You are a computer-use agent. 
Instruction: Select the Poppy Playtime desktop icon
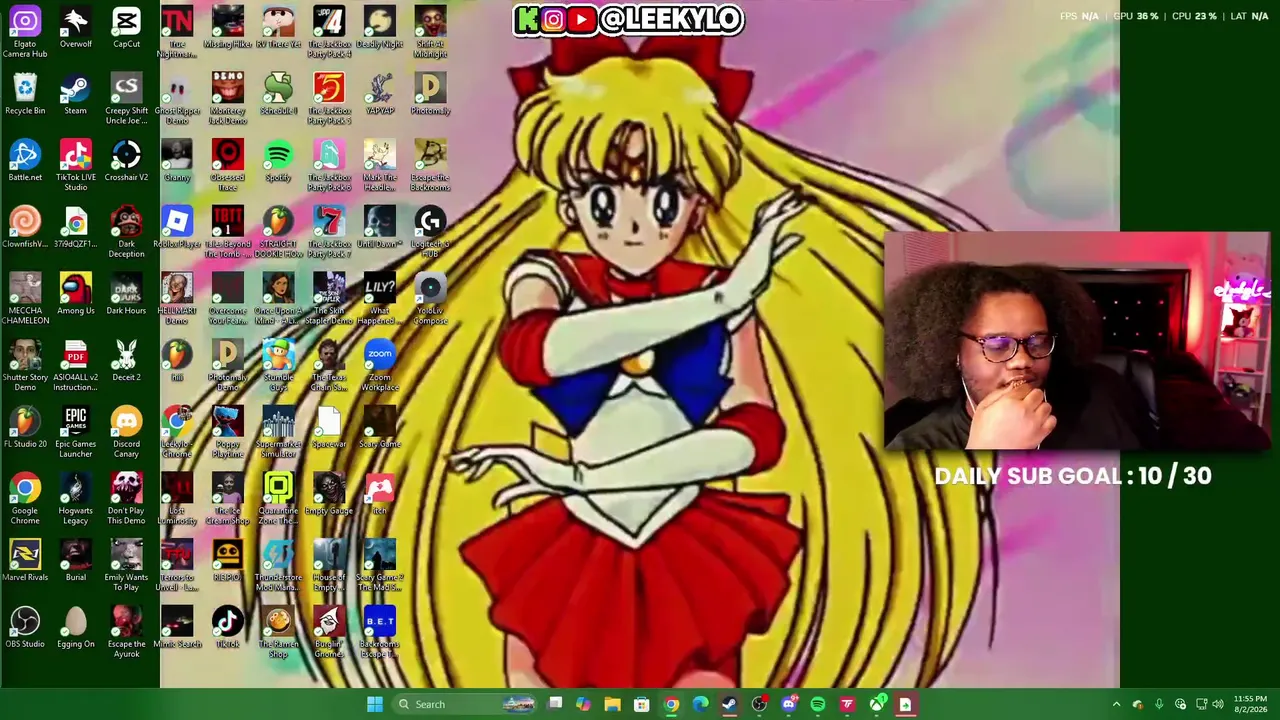[x=227, y=433]
